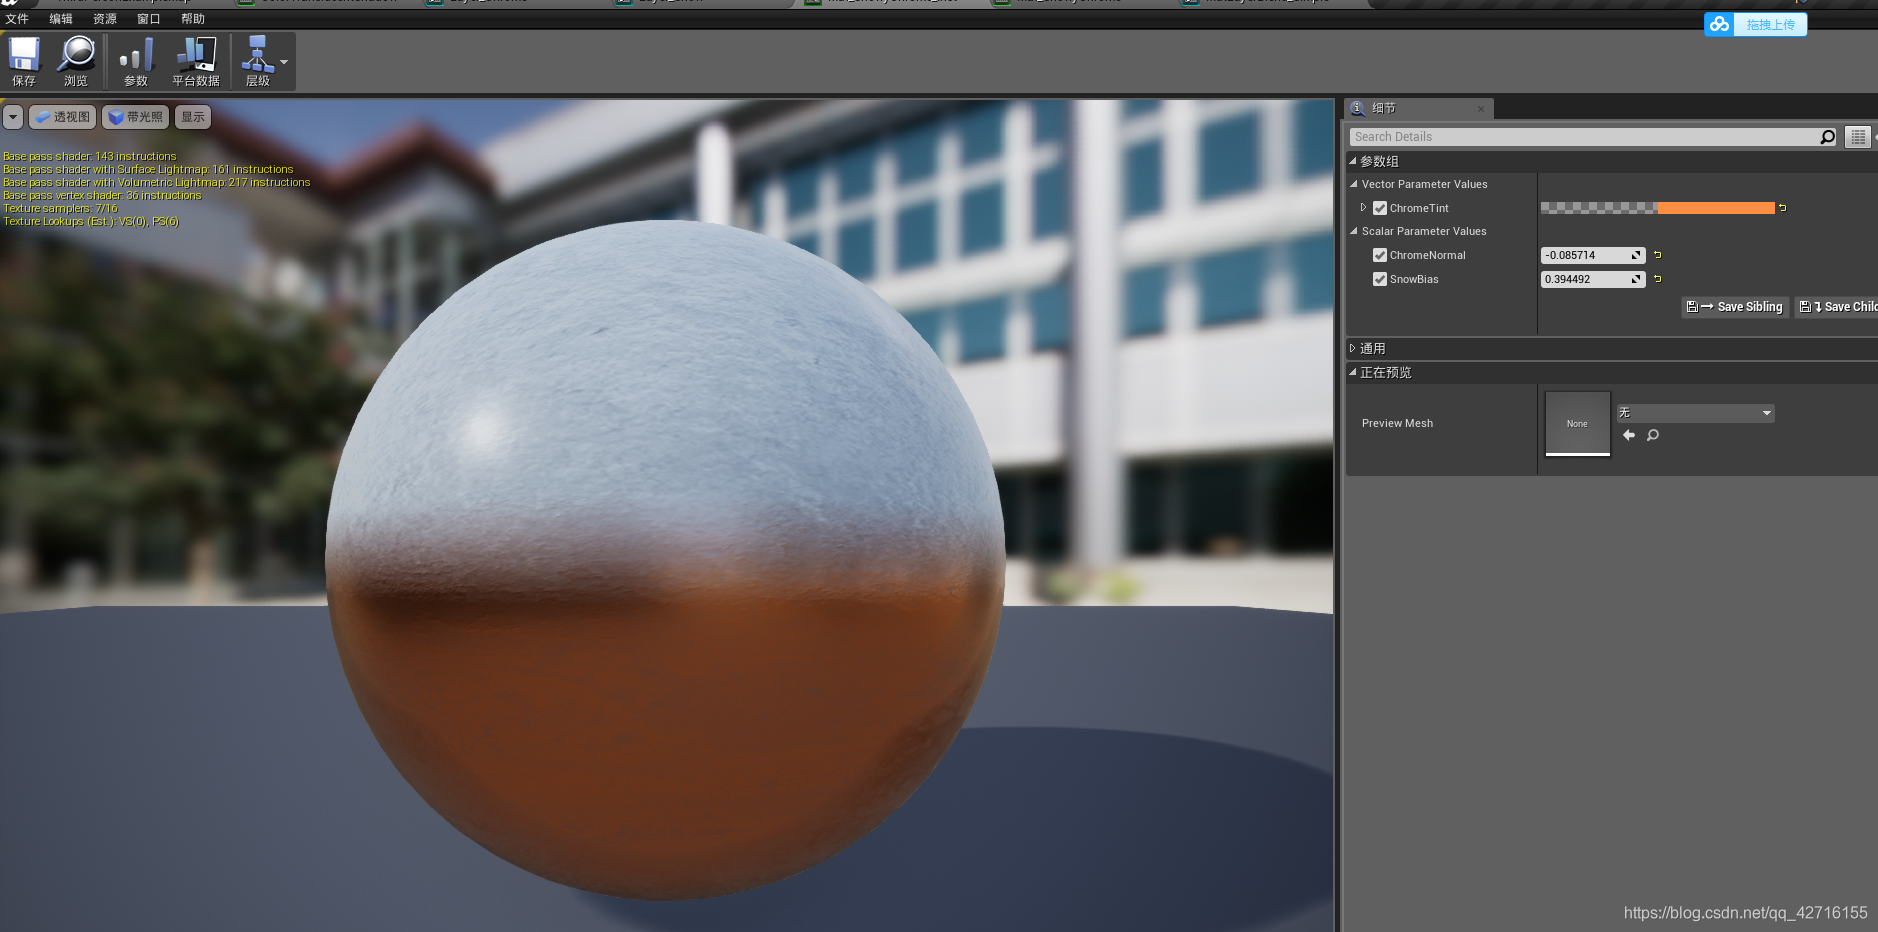Collapse the Scalar Parameter Values group

pyautogui.click(x=1352, y=231)
